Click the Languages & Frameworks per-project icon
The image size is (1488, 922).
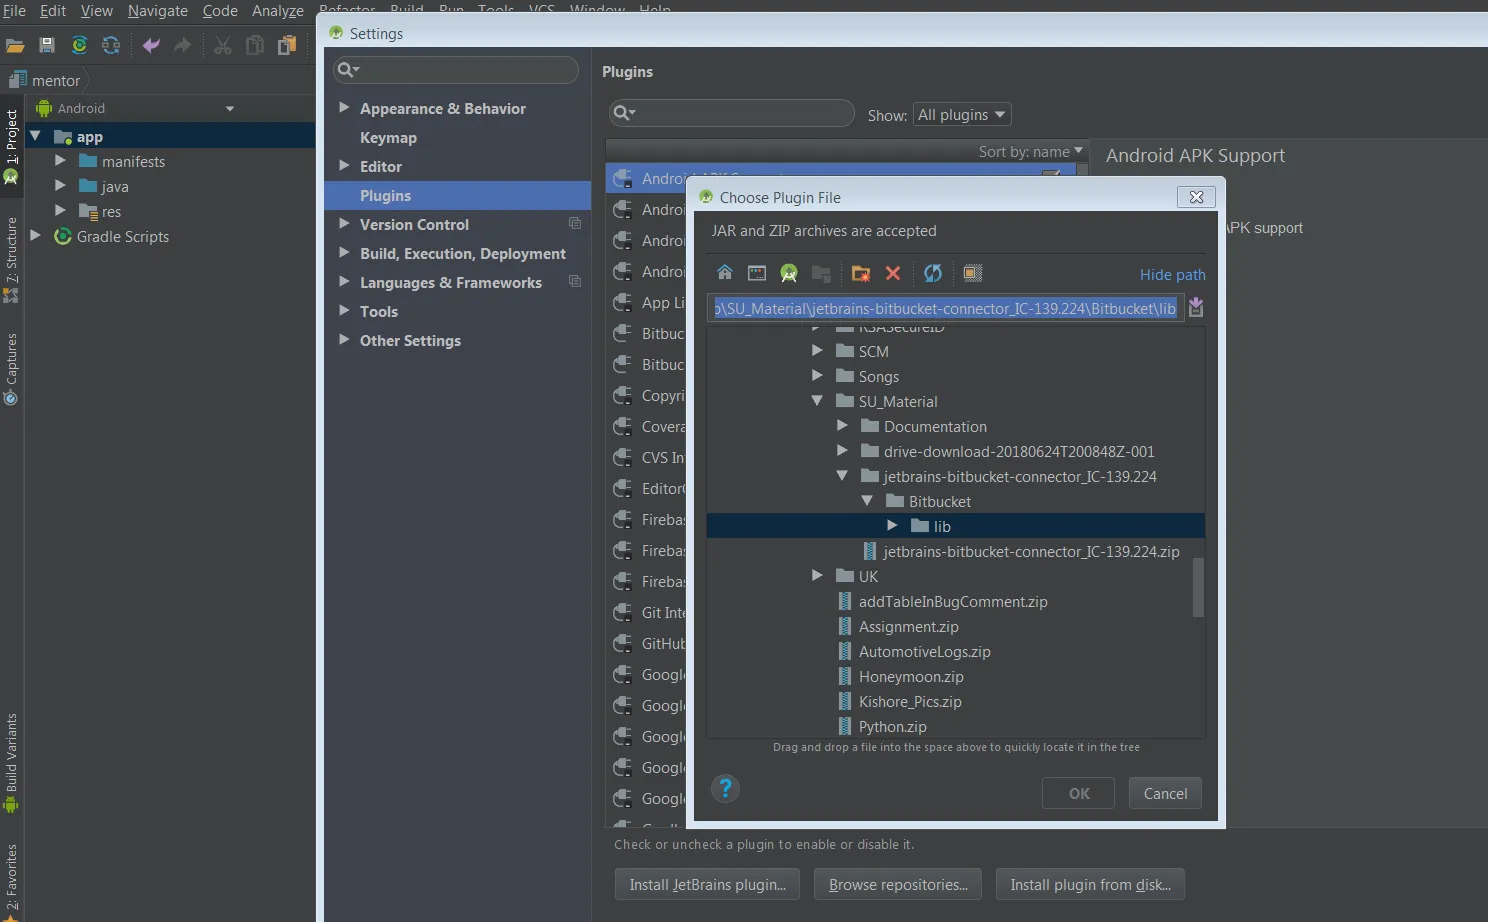point(575,281)
